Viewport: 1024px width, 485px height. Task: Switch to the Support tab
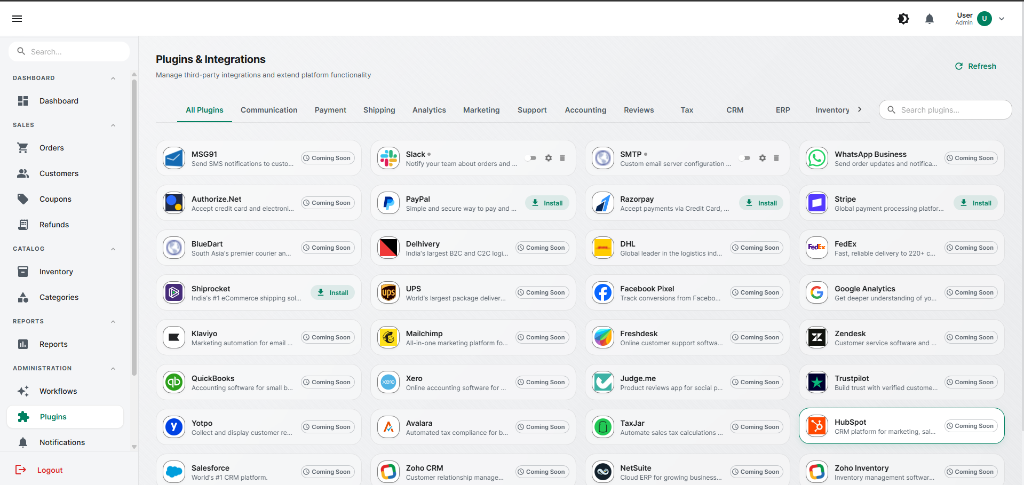(532, 110)
